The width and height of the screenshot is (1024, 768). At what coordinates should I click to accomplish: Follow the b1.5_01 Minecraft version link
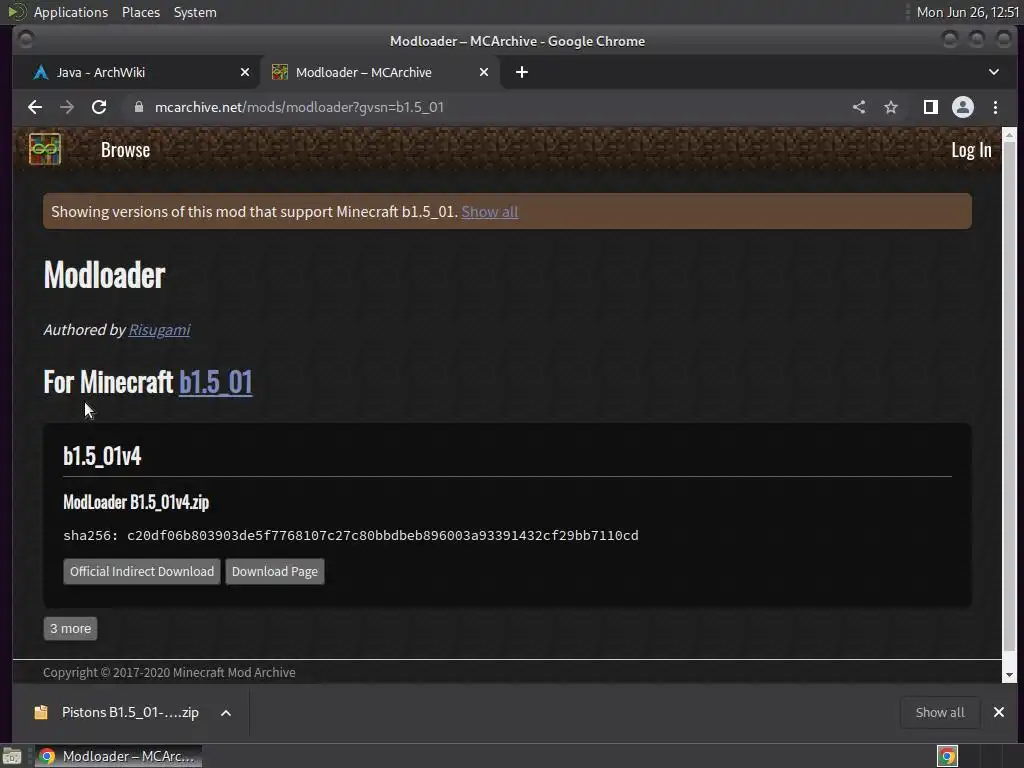click(216, 382)
